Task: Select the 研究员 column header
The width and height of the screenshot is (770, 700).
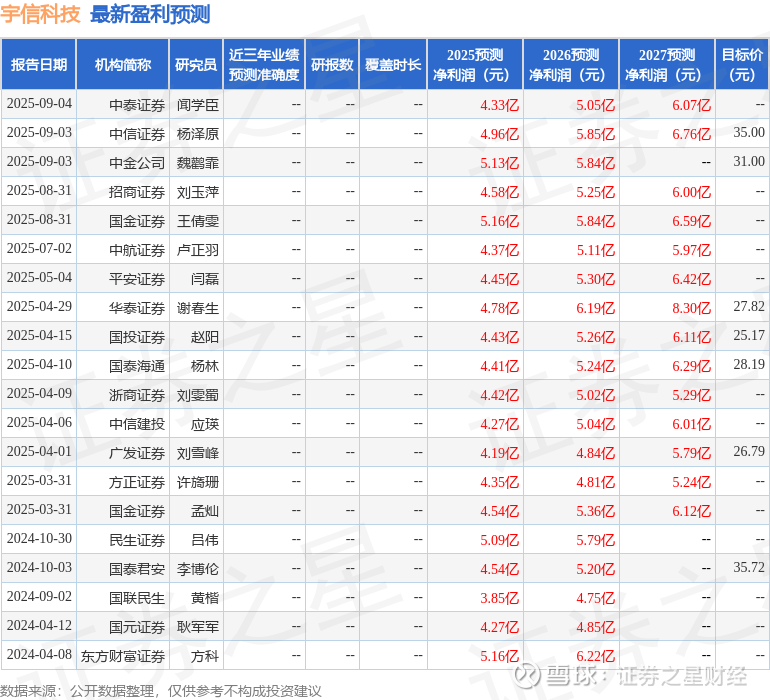Action: [x=196, y=64]
